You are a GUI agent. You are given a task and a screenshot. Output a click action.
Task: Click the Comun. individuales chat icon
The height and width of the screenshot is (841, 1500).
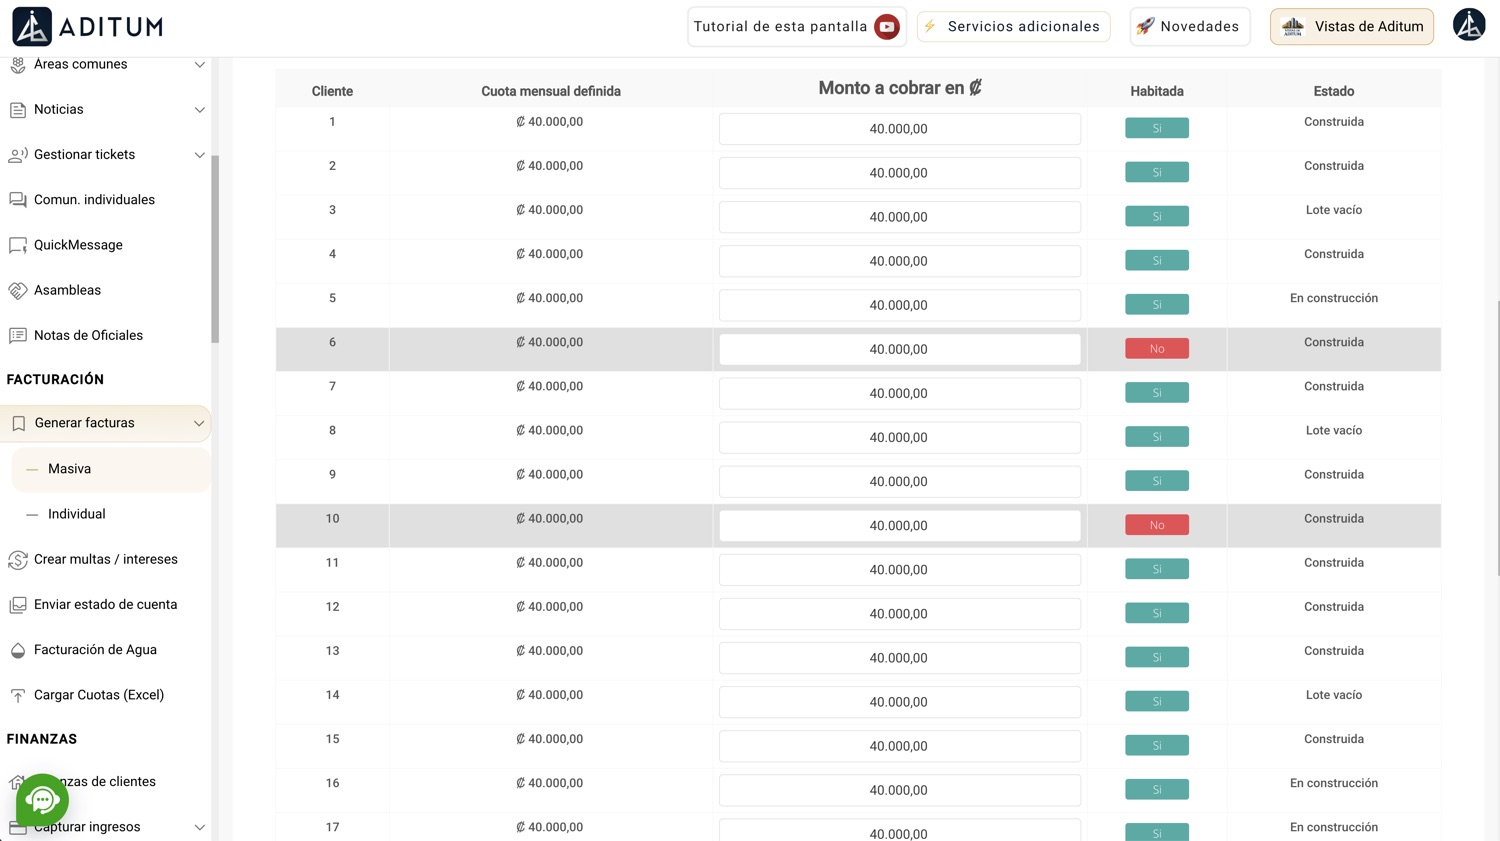18,200
